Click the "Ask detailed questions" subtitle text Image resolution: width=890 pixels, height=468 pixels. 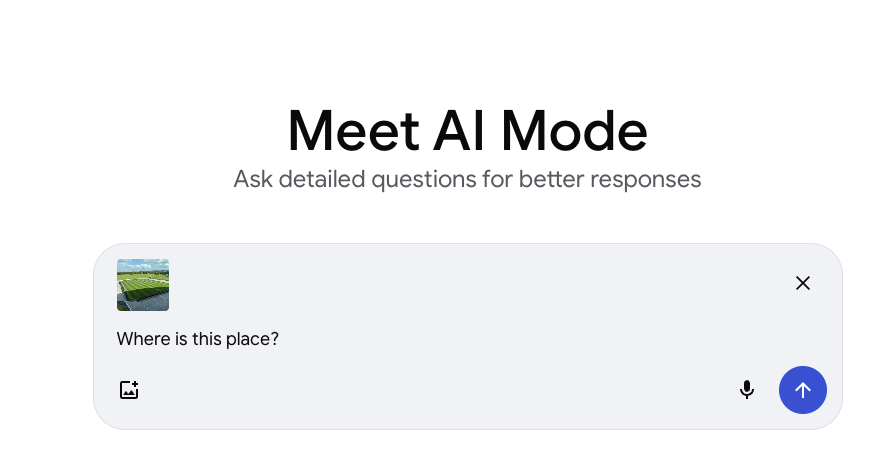click(x=467, y=180)
